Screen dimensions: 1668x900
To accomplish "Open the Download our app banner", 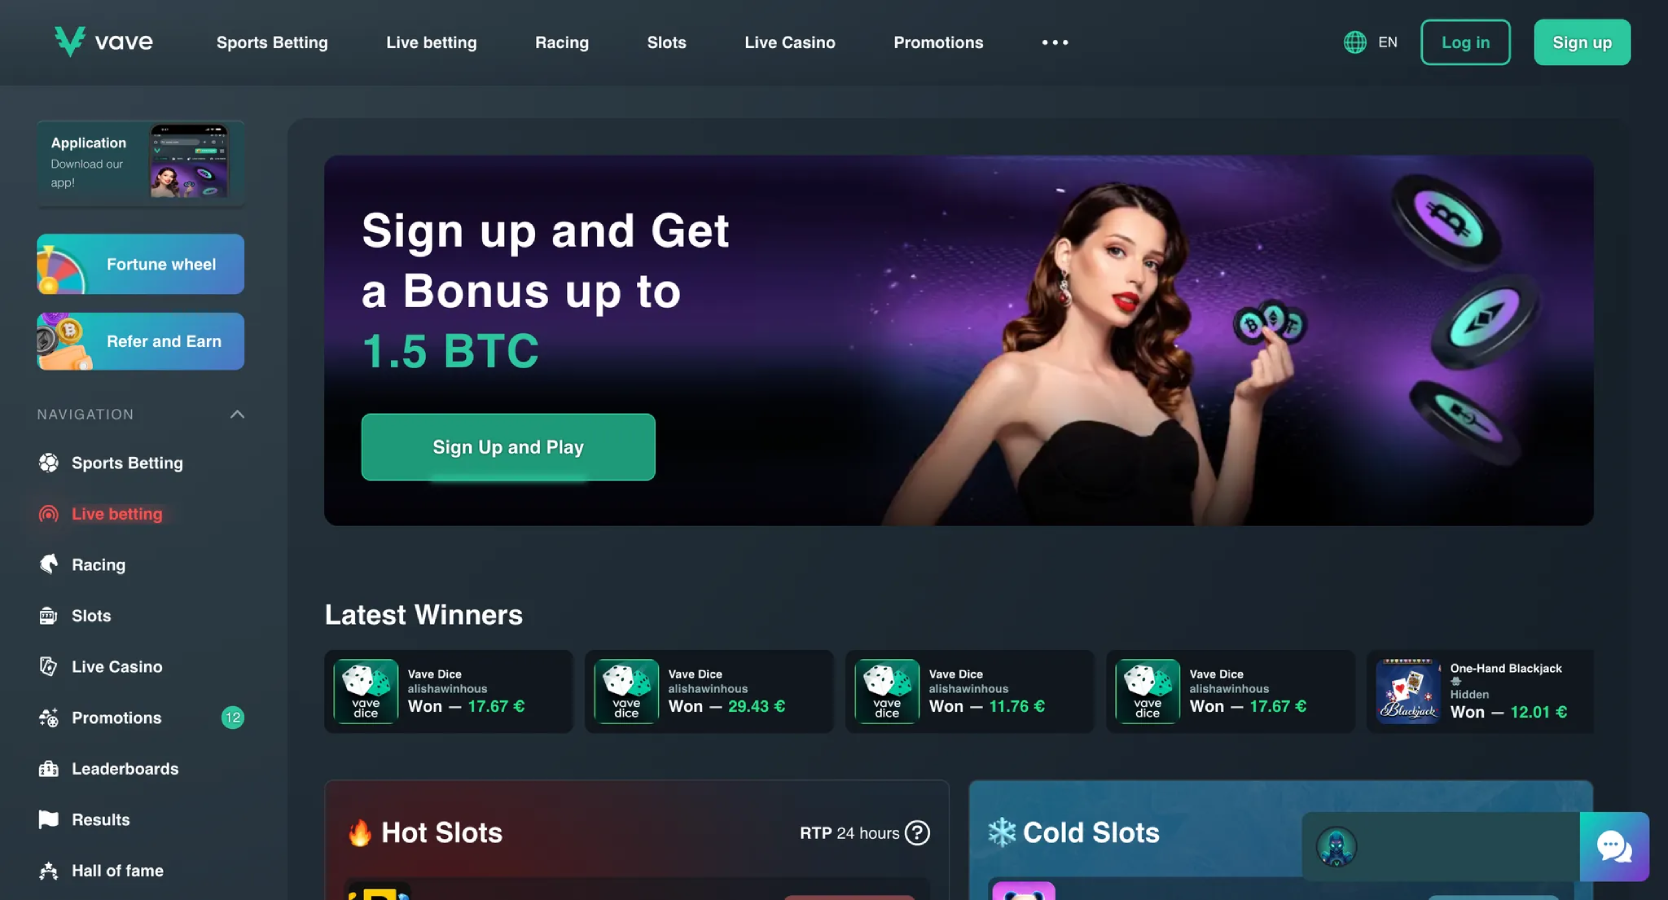I will click(141, 162).
